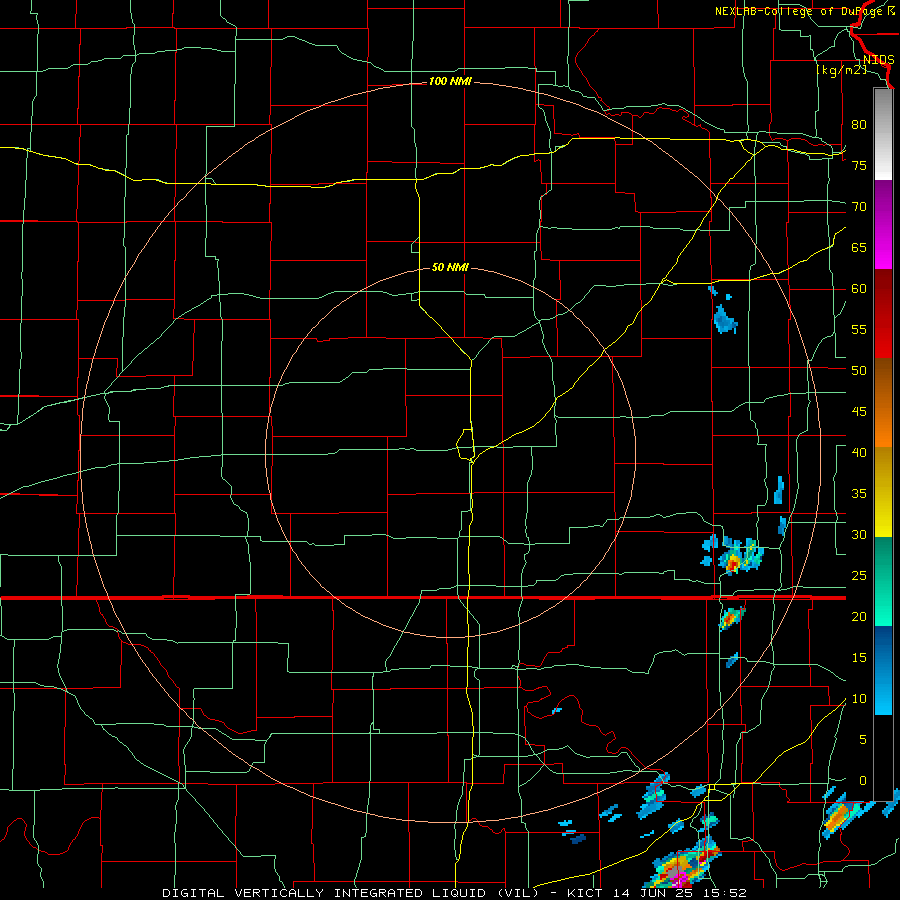The image size is (900, 900).
Task: Select the green segment of the color scale
Action: click(x=883, y=581)
